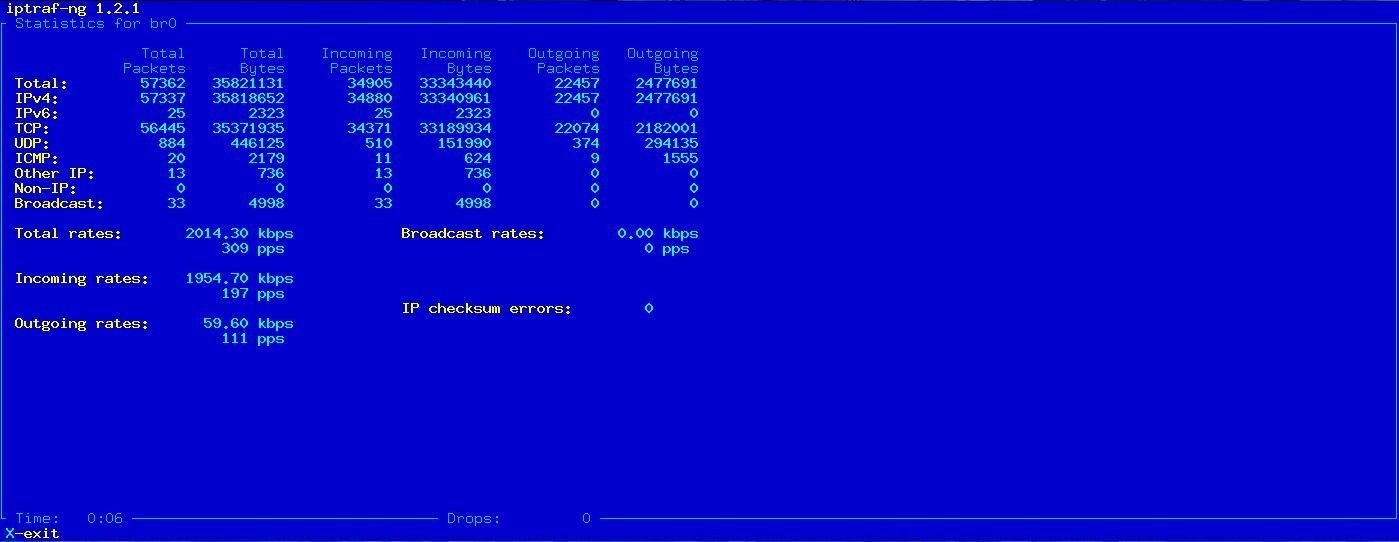Select the IPv6: row label

coord(37,113)
